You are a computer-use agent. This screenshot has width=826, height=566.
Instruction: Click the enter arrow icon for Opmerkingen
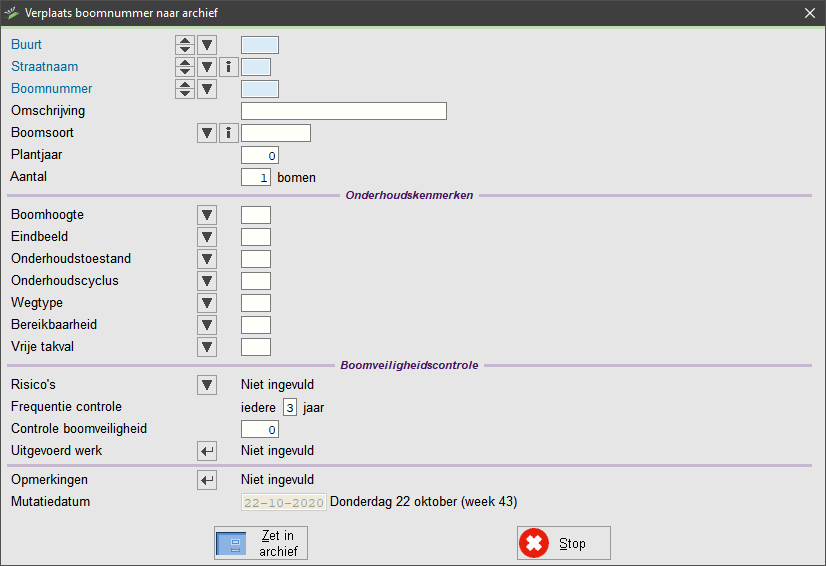pyautogui.click(x=207, y=480)
